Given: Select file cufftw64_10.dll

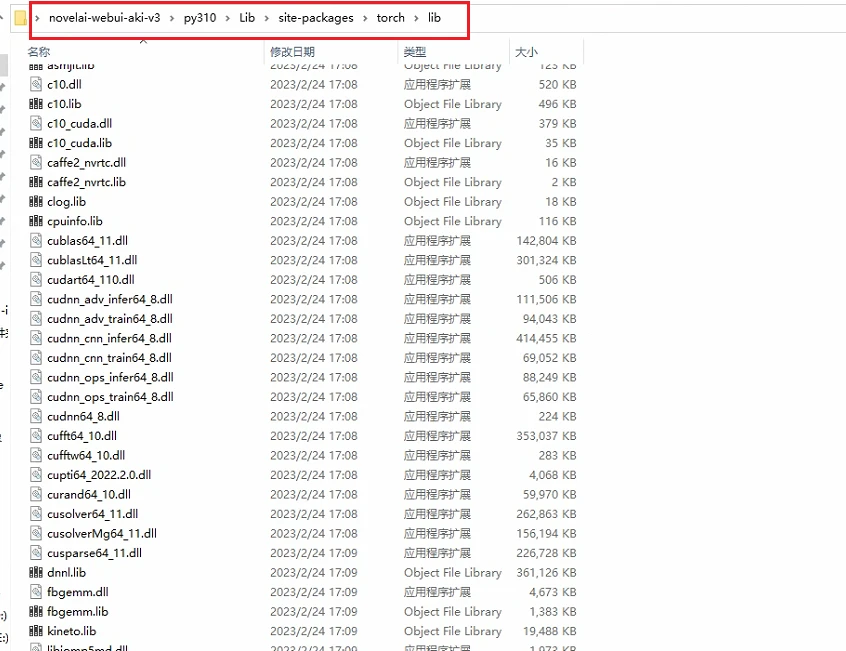Looking at the screenshot, I should pyautogui.click(x=86, y=455).
